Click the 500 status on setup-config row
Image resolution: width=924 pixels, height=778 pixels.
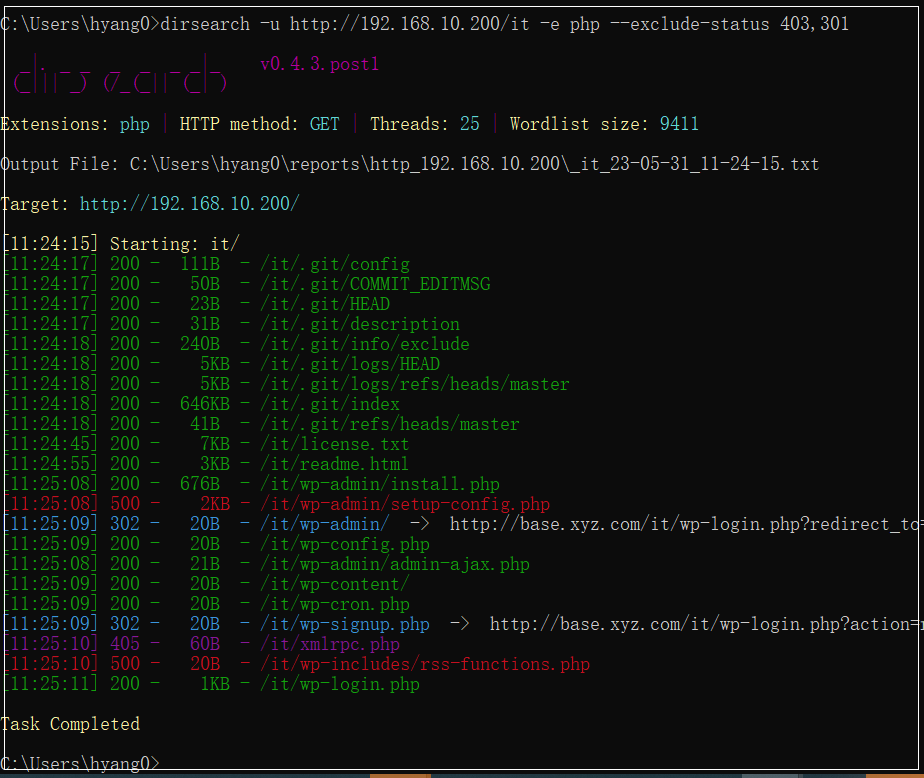[125, 504]
